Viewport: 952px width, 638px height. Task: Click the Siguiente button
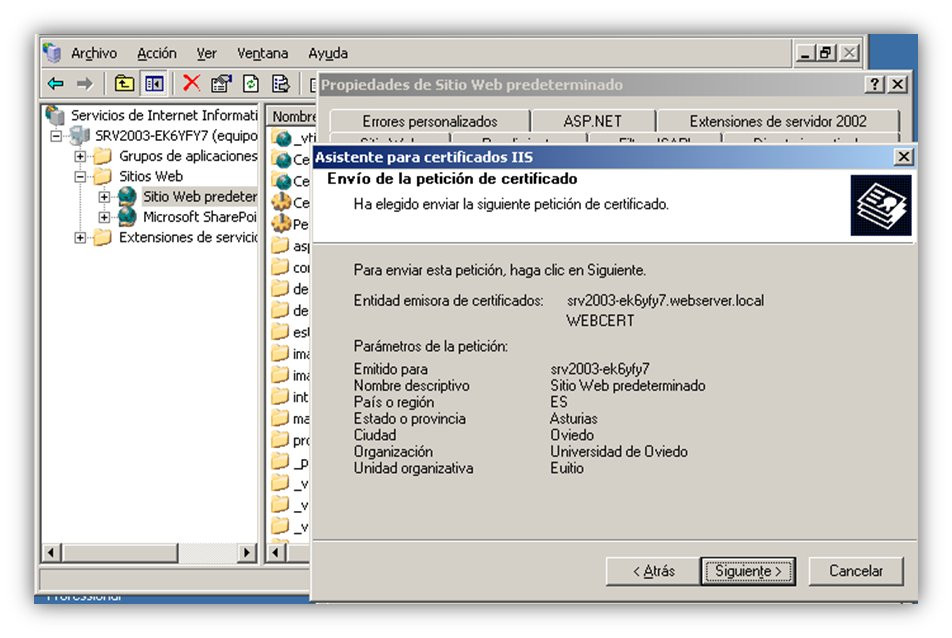(x=748, y=571)
